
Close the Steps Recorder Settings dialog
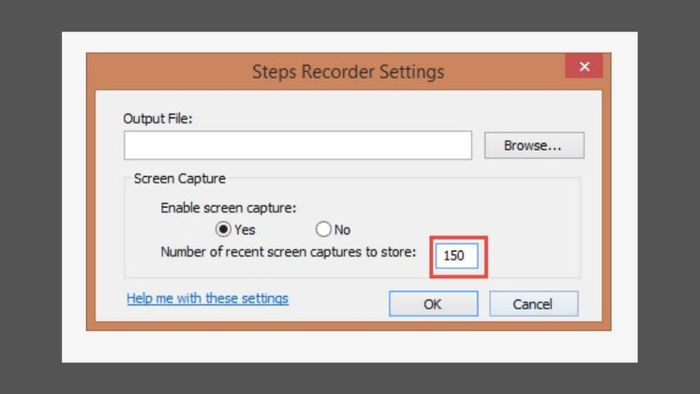[x=584, y=66]
